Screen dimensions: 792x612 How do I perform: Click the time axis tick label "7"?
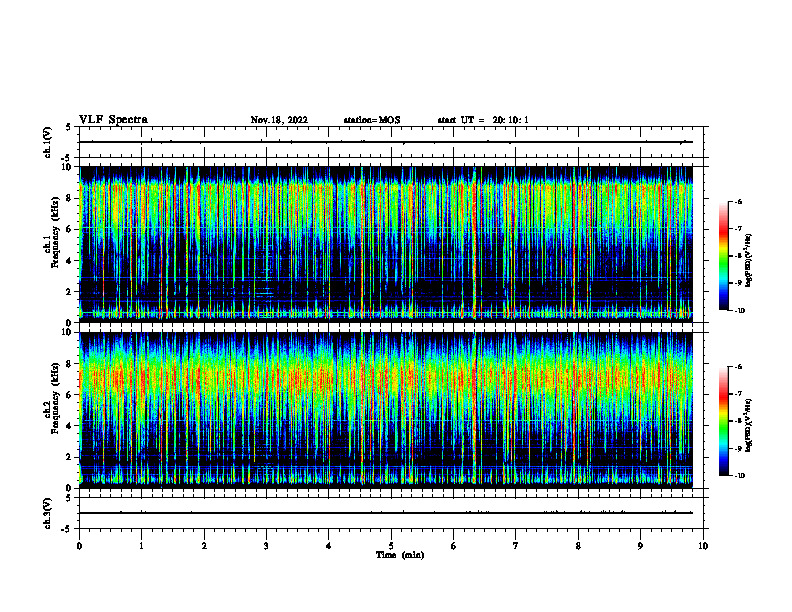pos(516,546)
